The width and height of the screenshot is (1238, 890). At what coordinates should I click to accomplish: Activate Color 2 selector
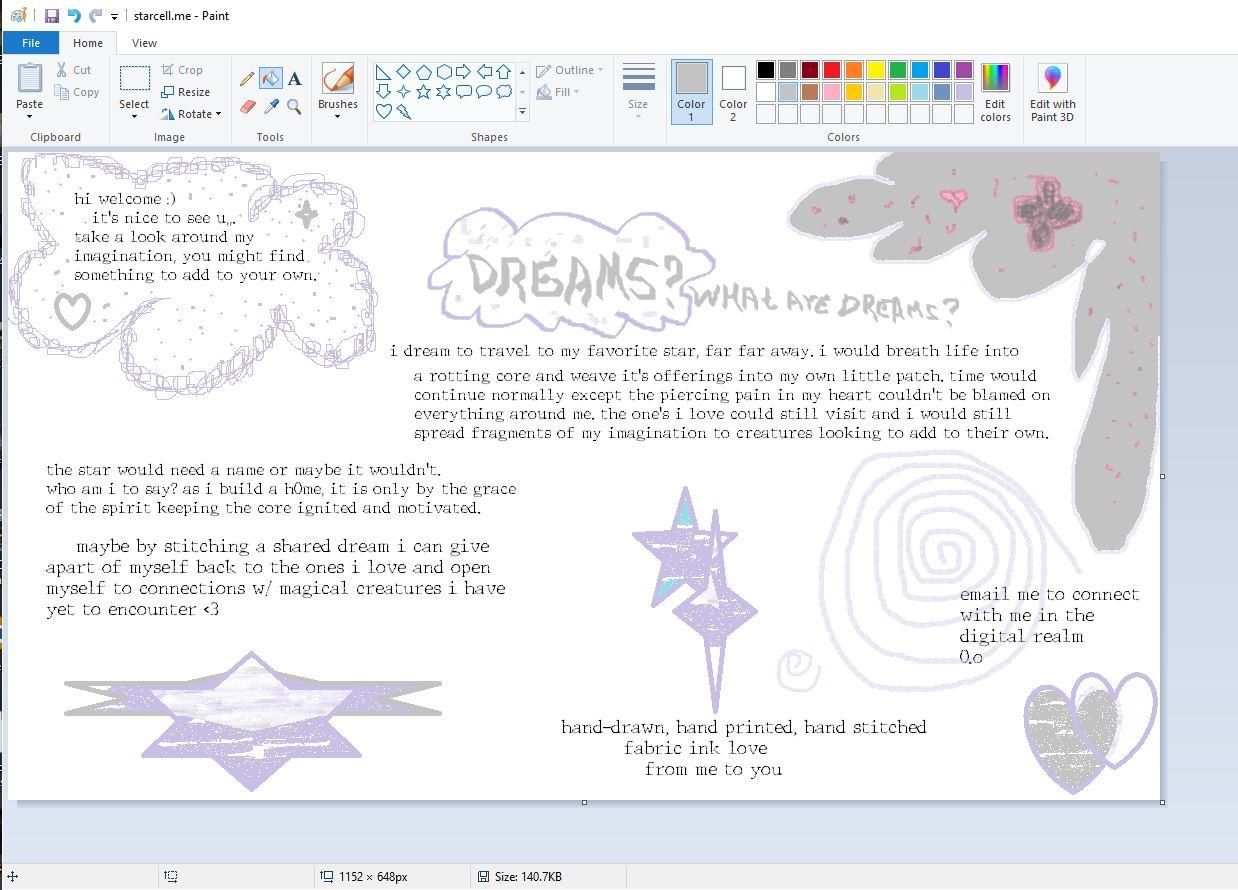(x=733, y=92)
